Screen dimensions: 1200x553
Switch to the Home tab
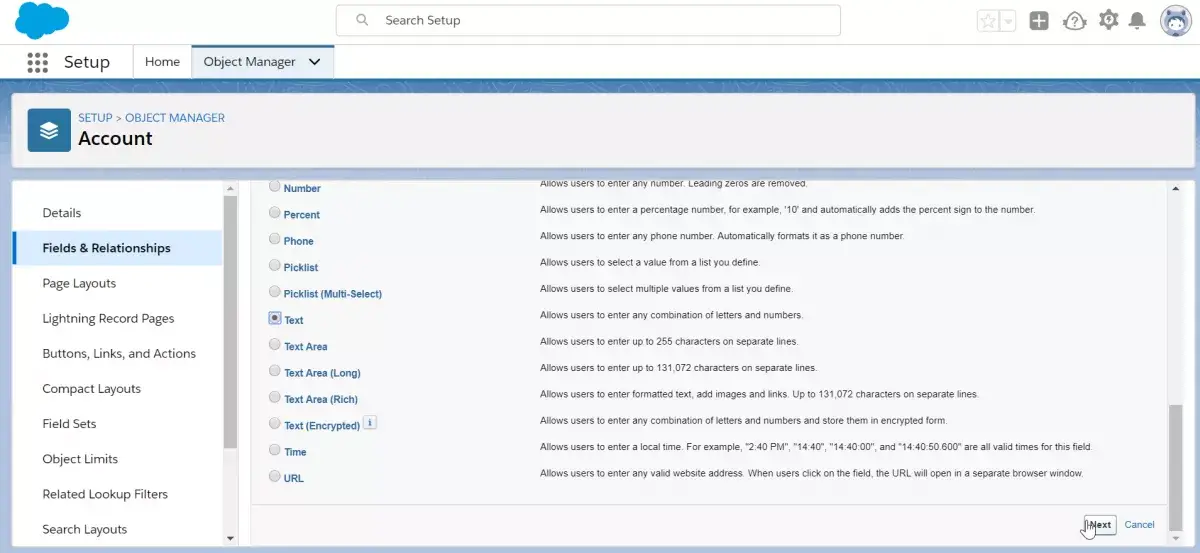point(162,62)
